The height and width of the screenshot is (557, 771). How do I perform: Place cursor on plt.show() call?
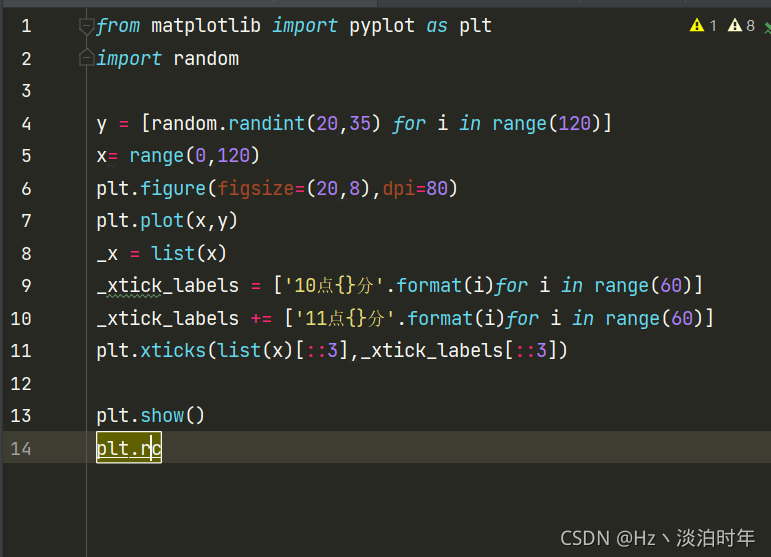tap(150, 416)
